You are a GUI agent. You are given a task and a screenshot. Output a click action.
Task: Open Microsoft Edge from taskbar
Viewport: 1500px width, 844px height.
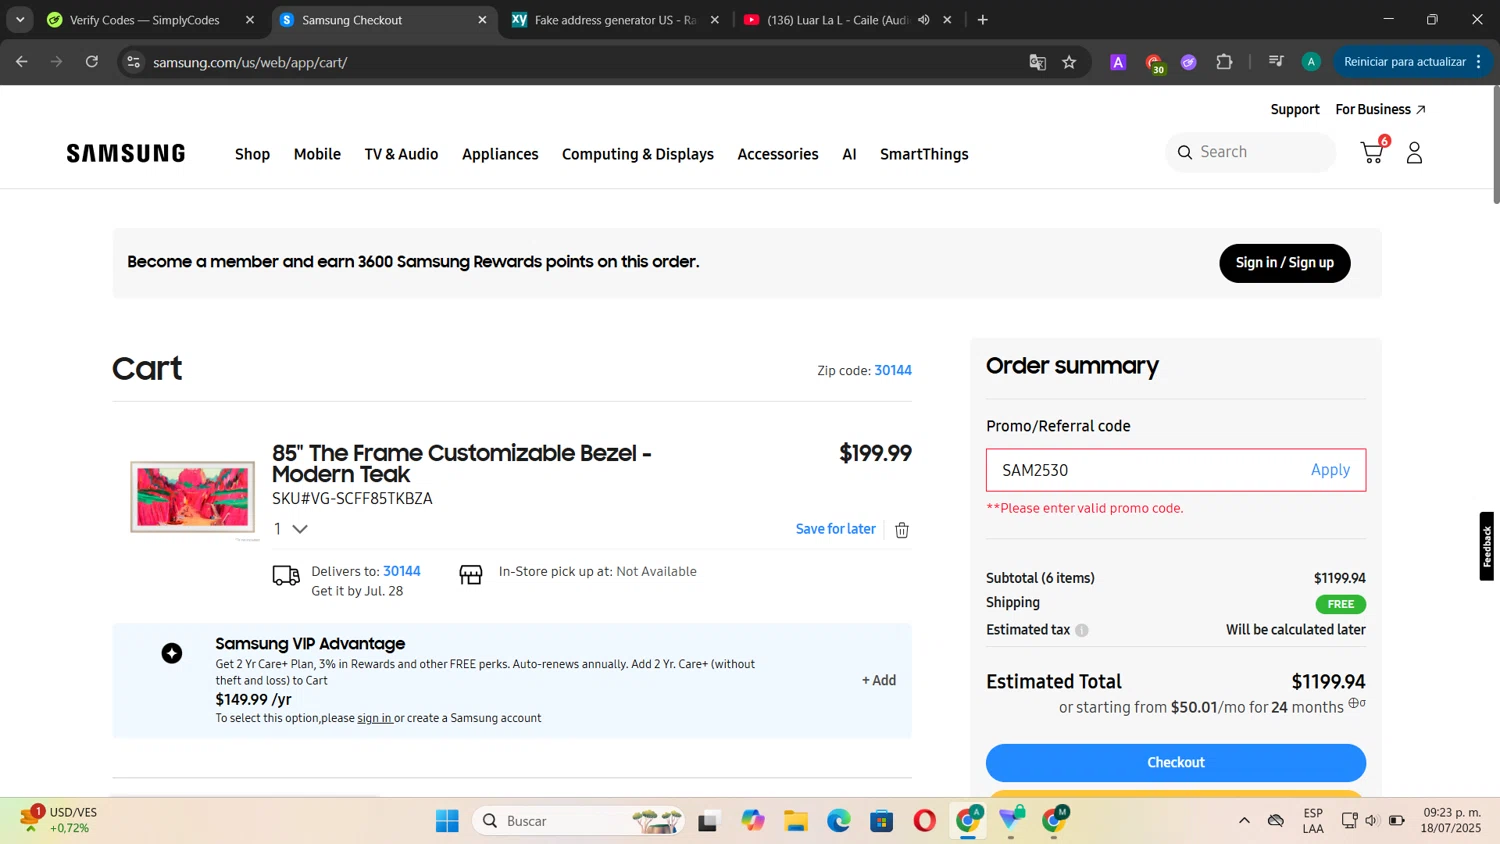point(838,821)
